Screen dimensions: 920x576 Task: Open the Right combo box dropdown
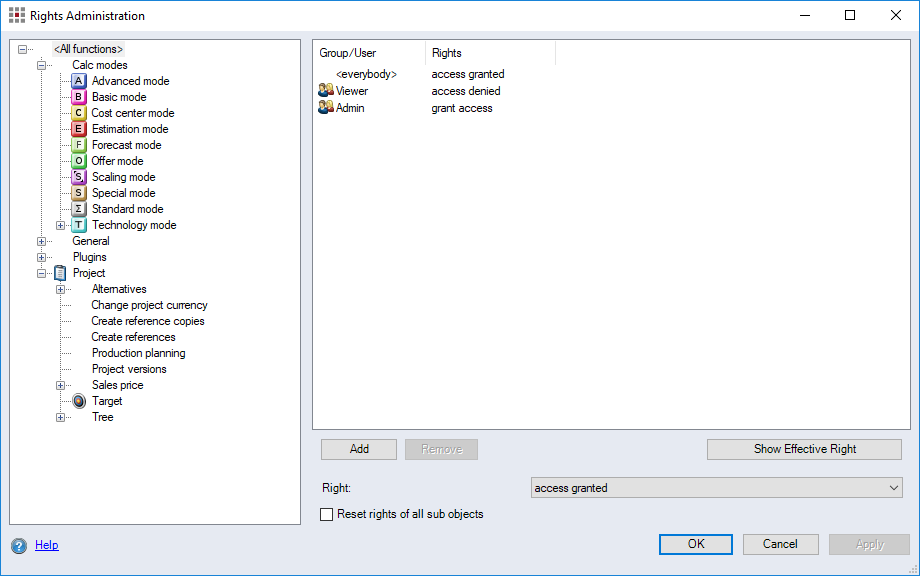click(x=893, y=488)
